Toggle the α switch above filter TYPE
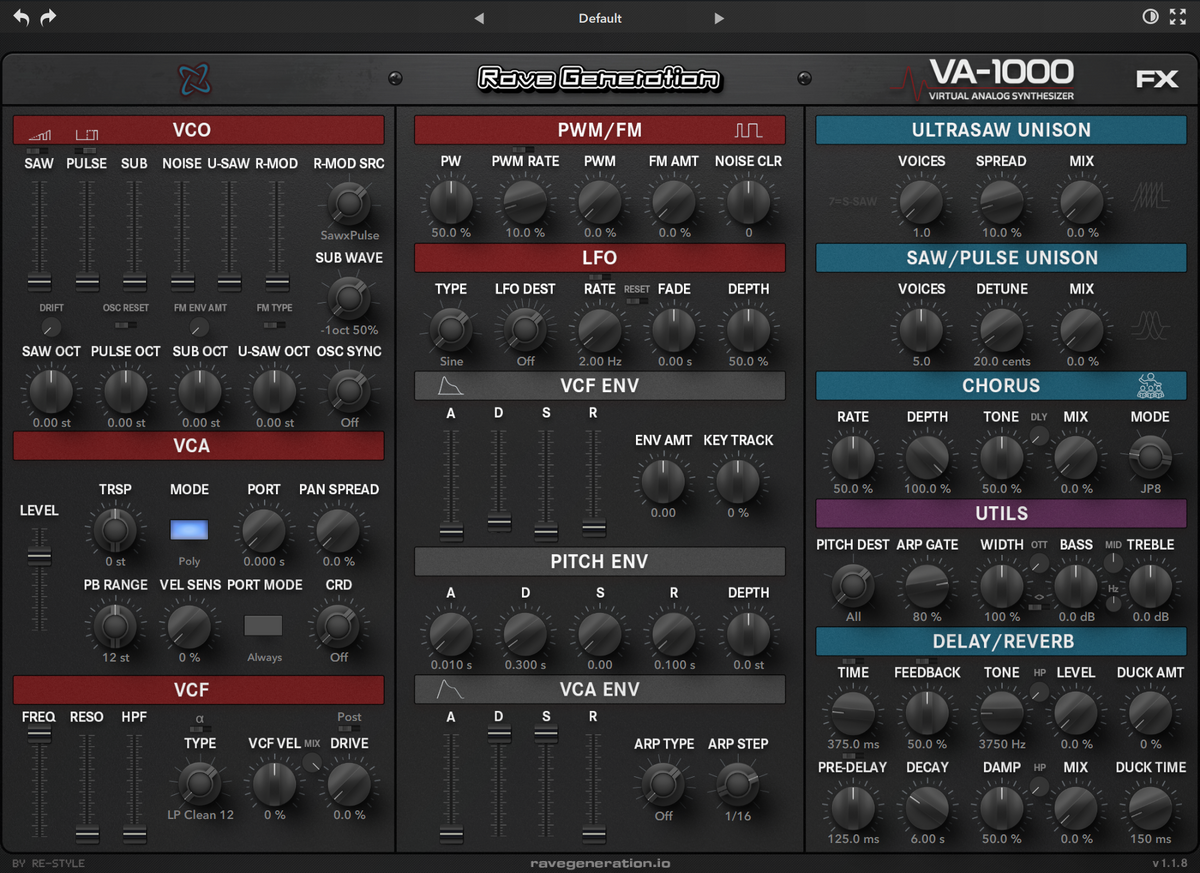1200x873 pixels. pos(199,729)
